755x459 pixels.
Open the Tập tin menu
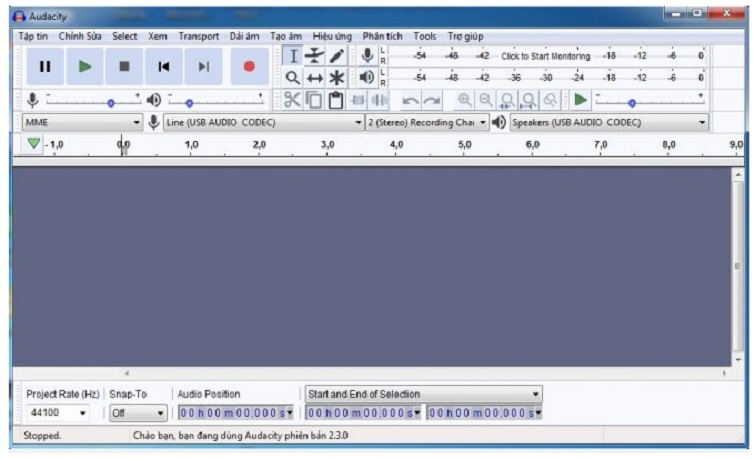point(34,36)
